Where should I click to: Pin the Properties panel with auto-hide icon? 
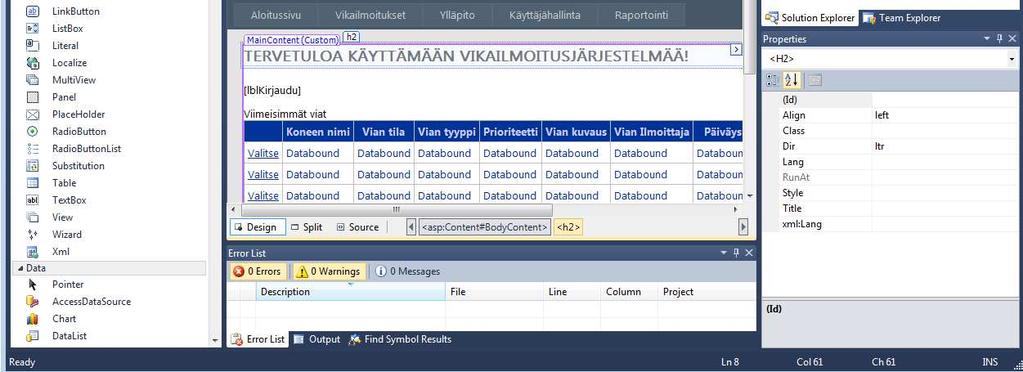pyautogui.click(x=1000, y=39)
